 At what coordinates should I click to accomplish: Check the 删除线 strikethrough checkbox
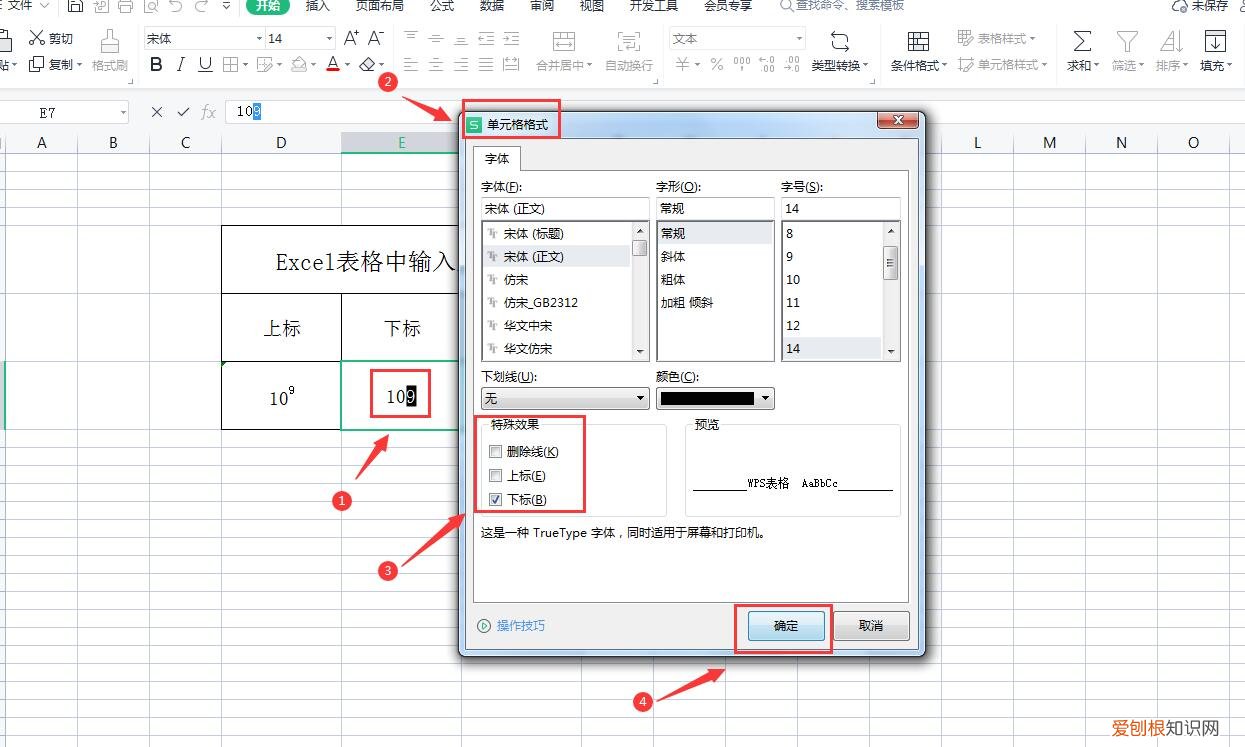(x=496, y=451)
